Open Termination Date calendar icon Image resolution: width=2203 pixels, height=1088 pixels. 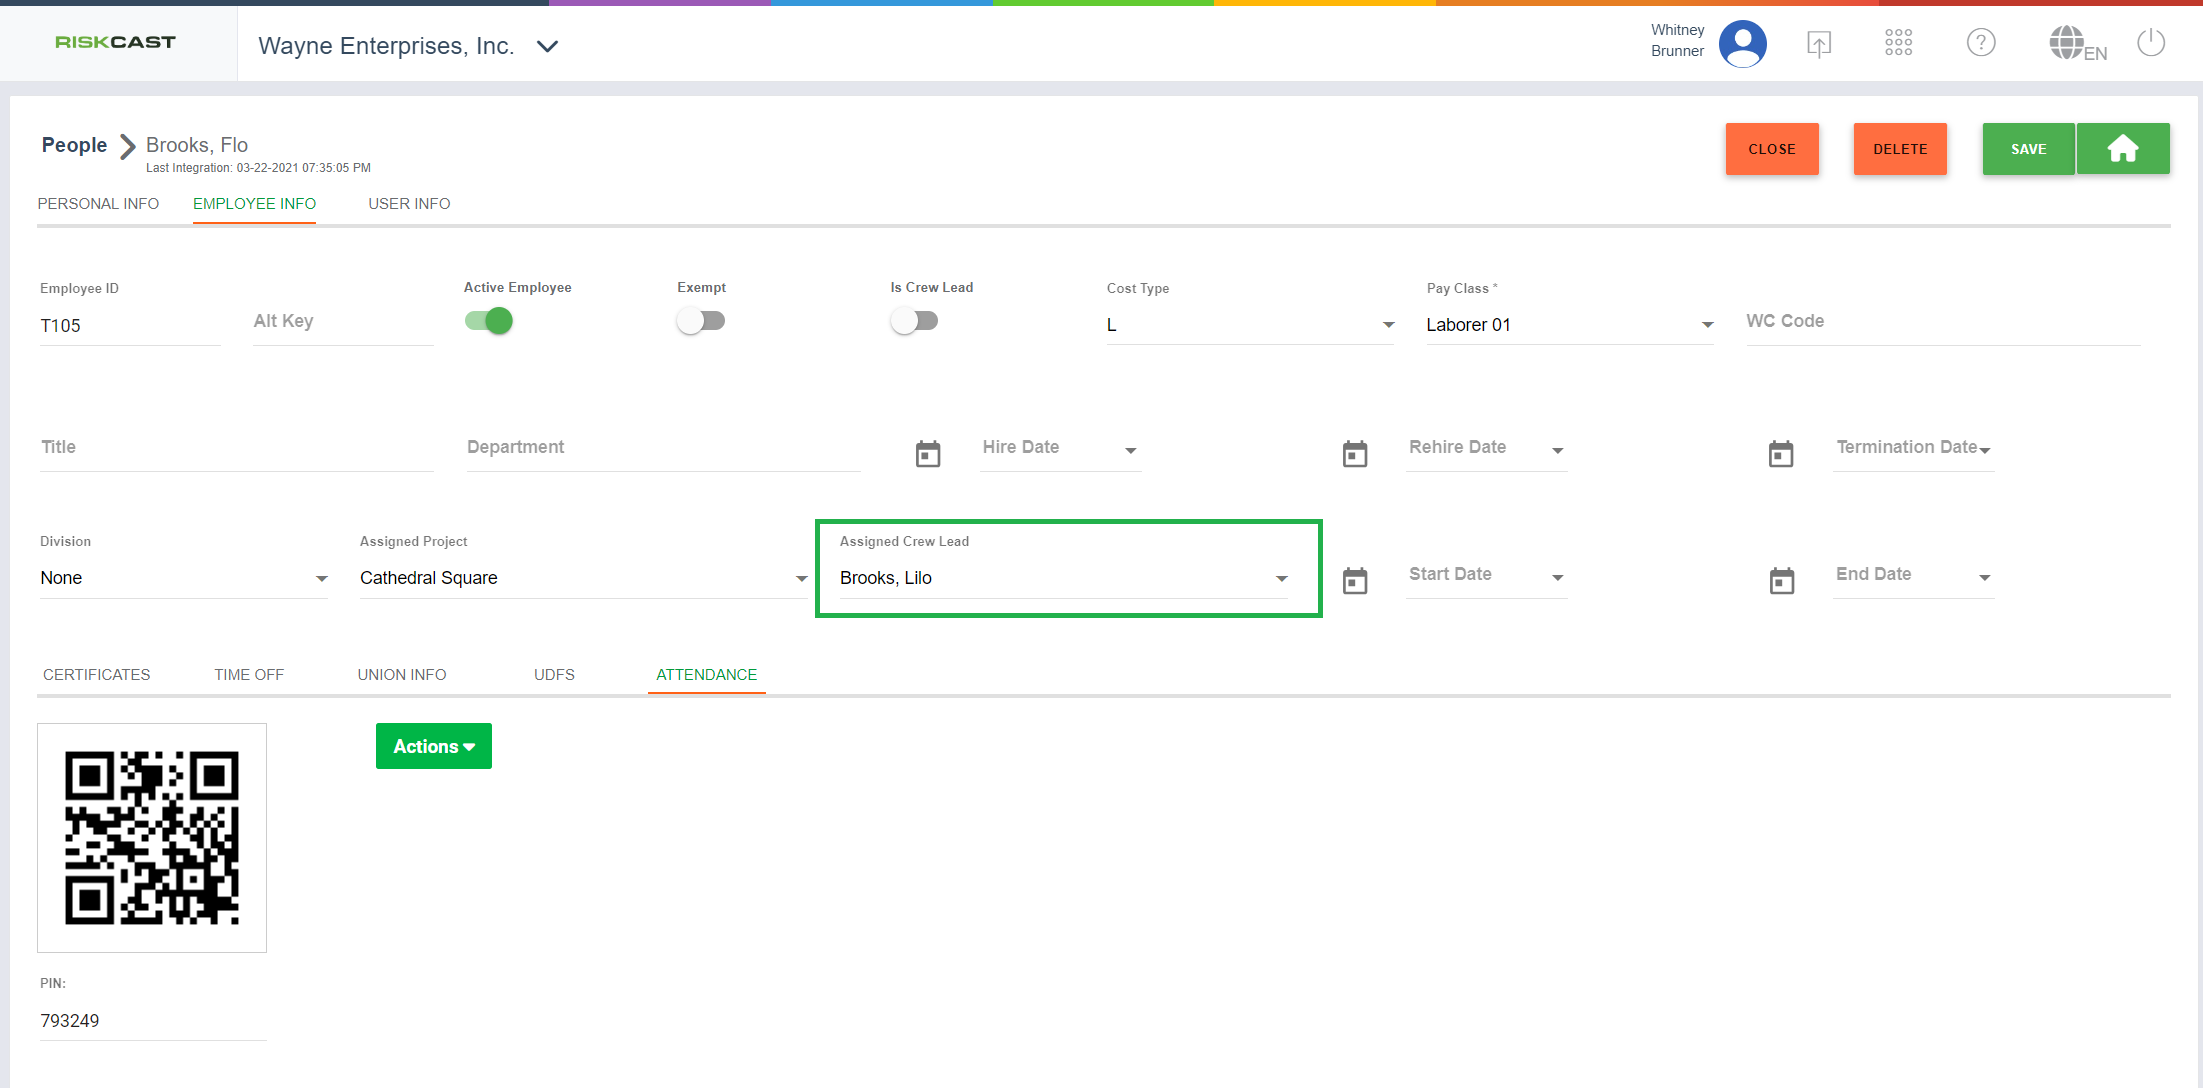1781,454
